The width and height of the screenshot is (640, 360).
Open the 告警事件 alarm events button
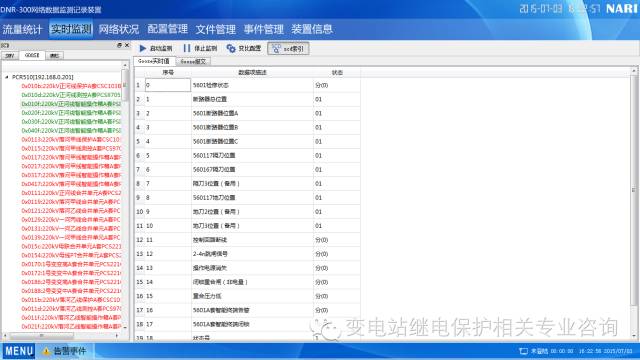65,351
